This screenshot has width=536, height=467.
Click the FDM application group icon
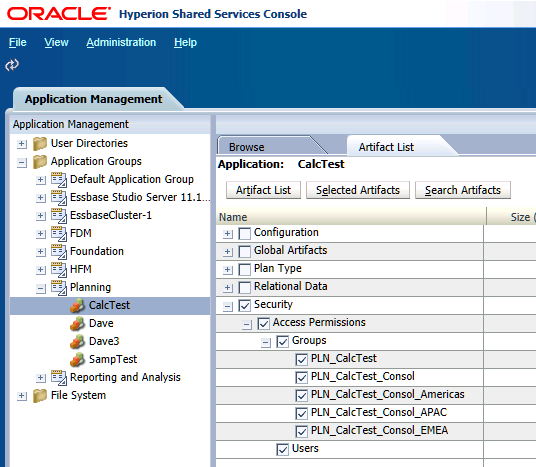pyautogui.click(x=59, y=234)
